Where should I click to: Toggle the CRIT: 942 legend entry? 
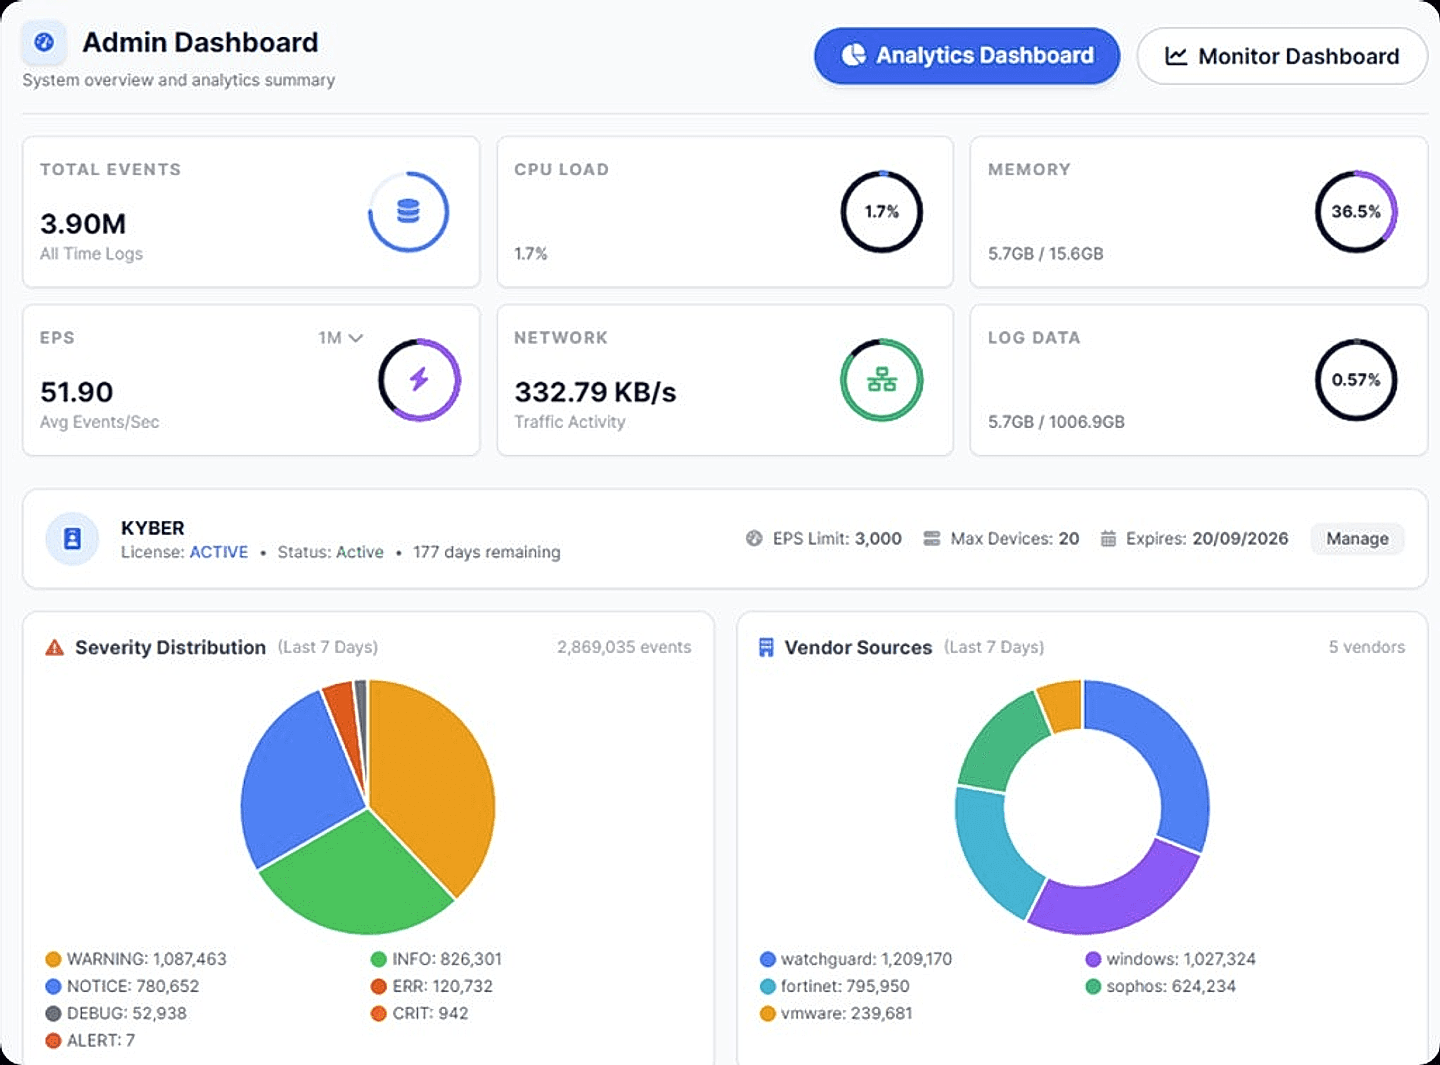[419, 1014]
